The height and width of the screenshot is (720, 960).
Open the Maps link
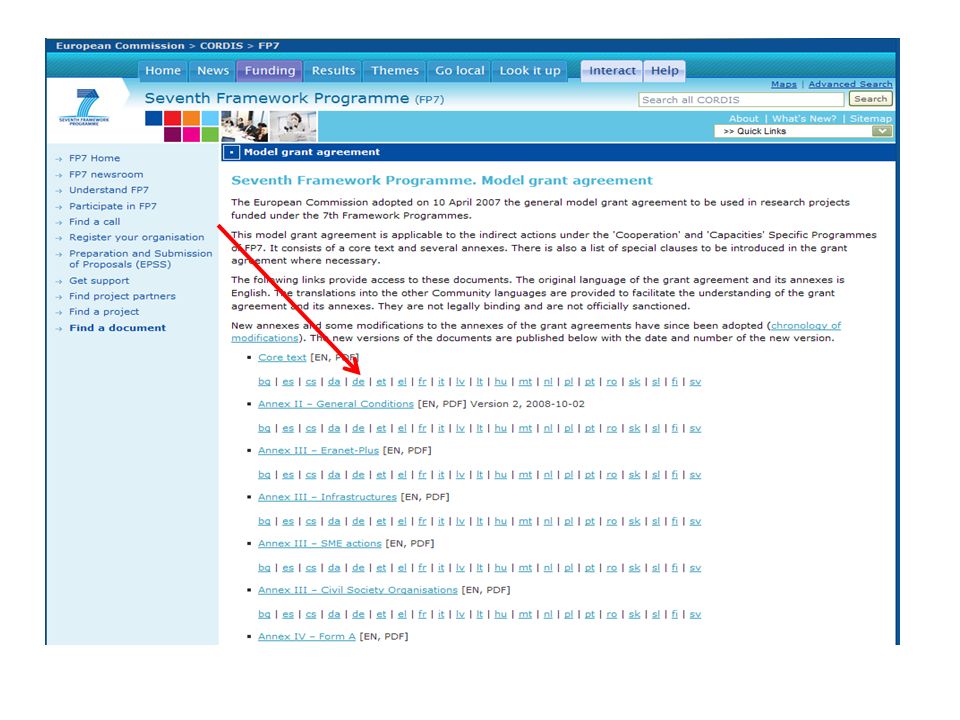tap(784, 84)
